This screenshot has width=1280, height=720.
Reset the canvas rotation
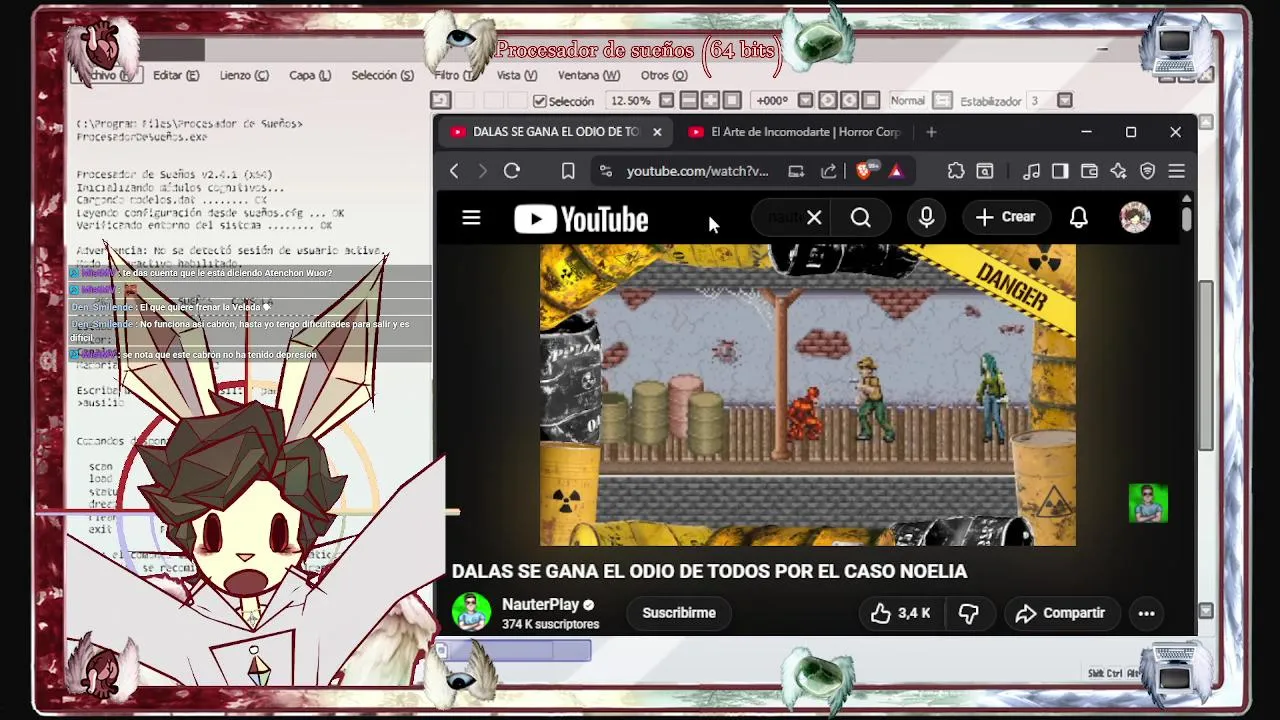pos(871,101)
